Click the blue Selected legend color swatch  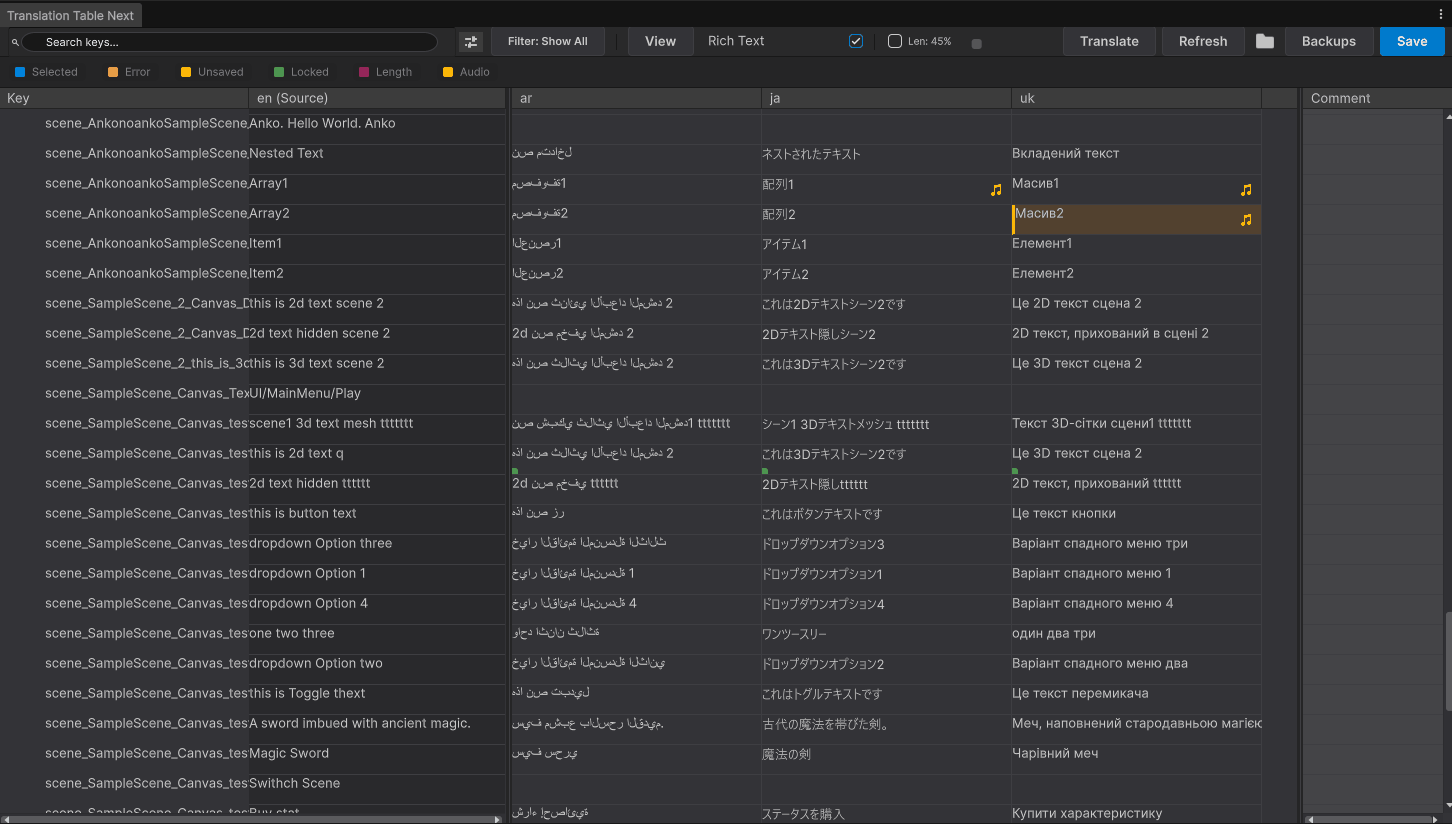[x=20, y=72]
